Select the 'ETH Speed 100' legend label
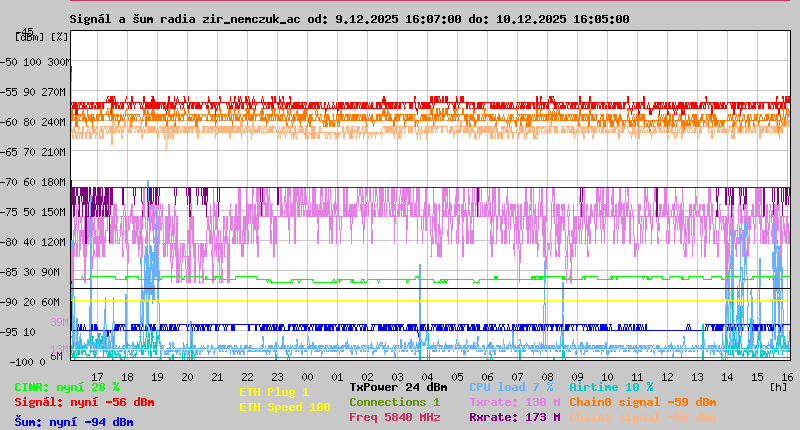The width and height of the screenshot is (800, 430). [x=285, y=407]
